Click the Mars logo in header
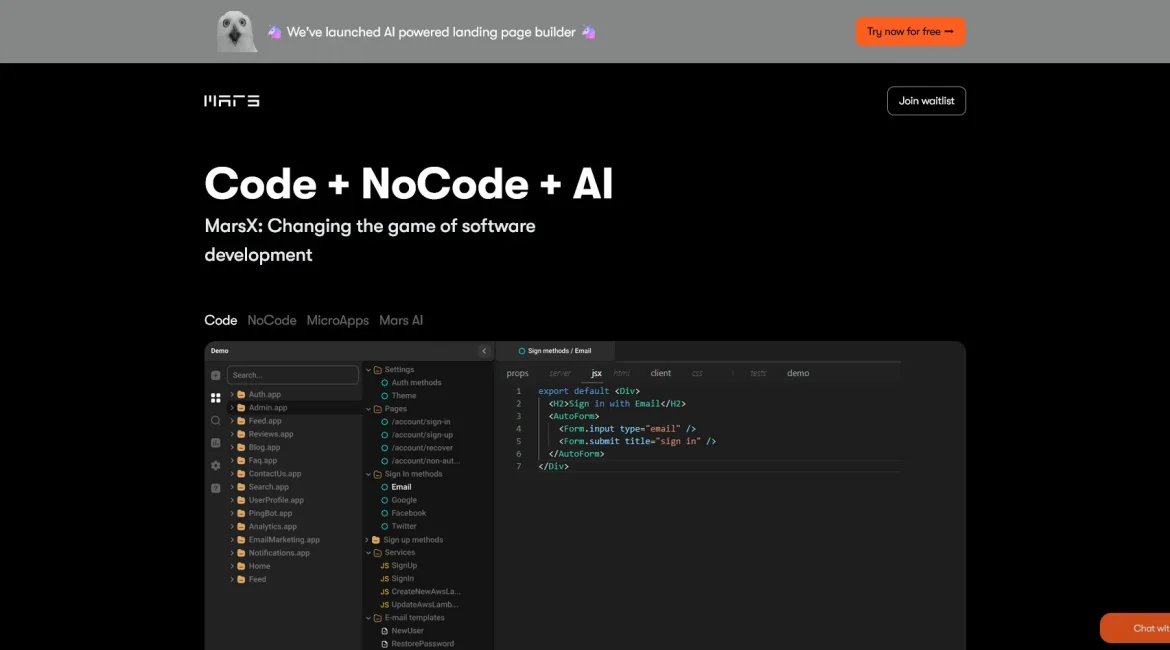This screenshot has width=1170, height=650. pyautogui.click(x=232, y=101)
